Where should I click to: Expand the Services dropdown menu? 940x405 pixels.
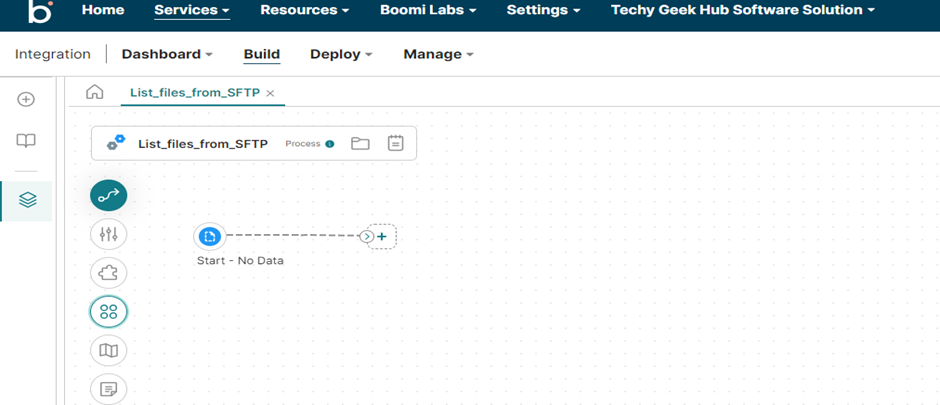[191, 10]
